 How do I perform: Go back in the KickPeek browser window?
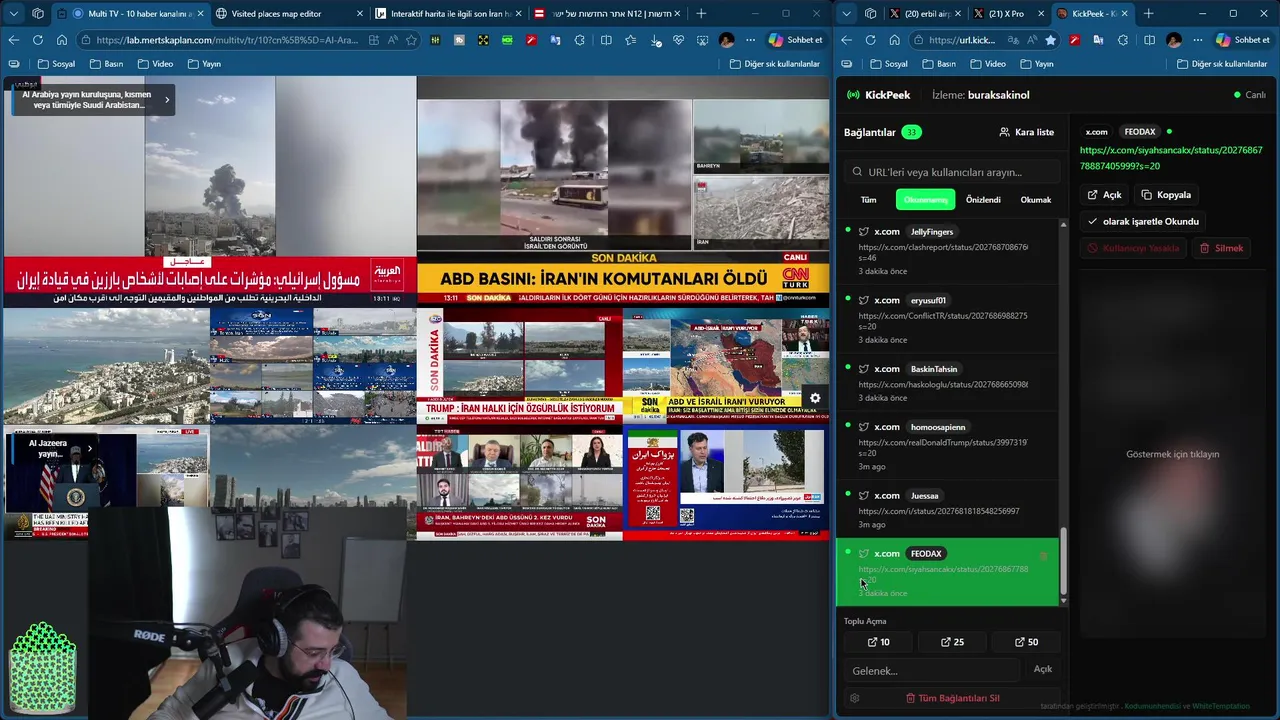point(847,40)
